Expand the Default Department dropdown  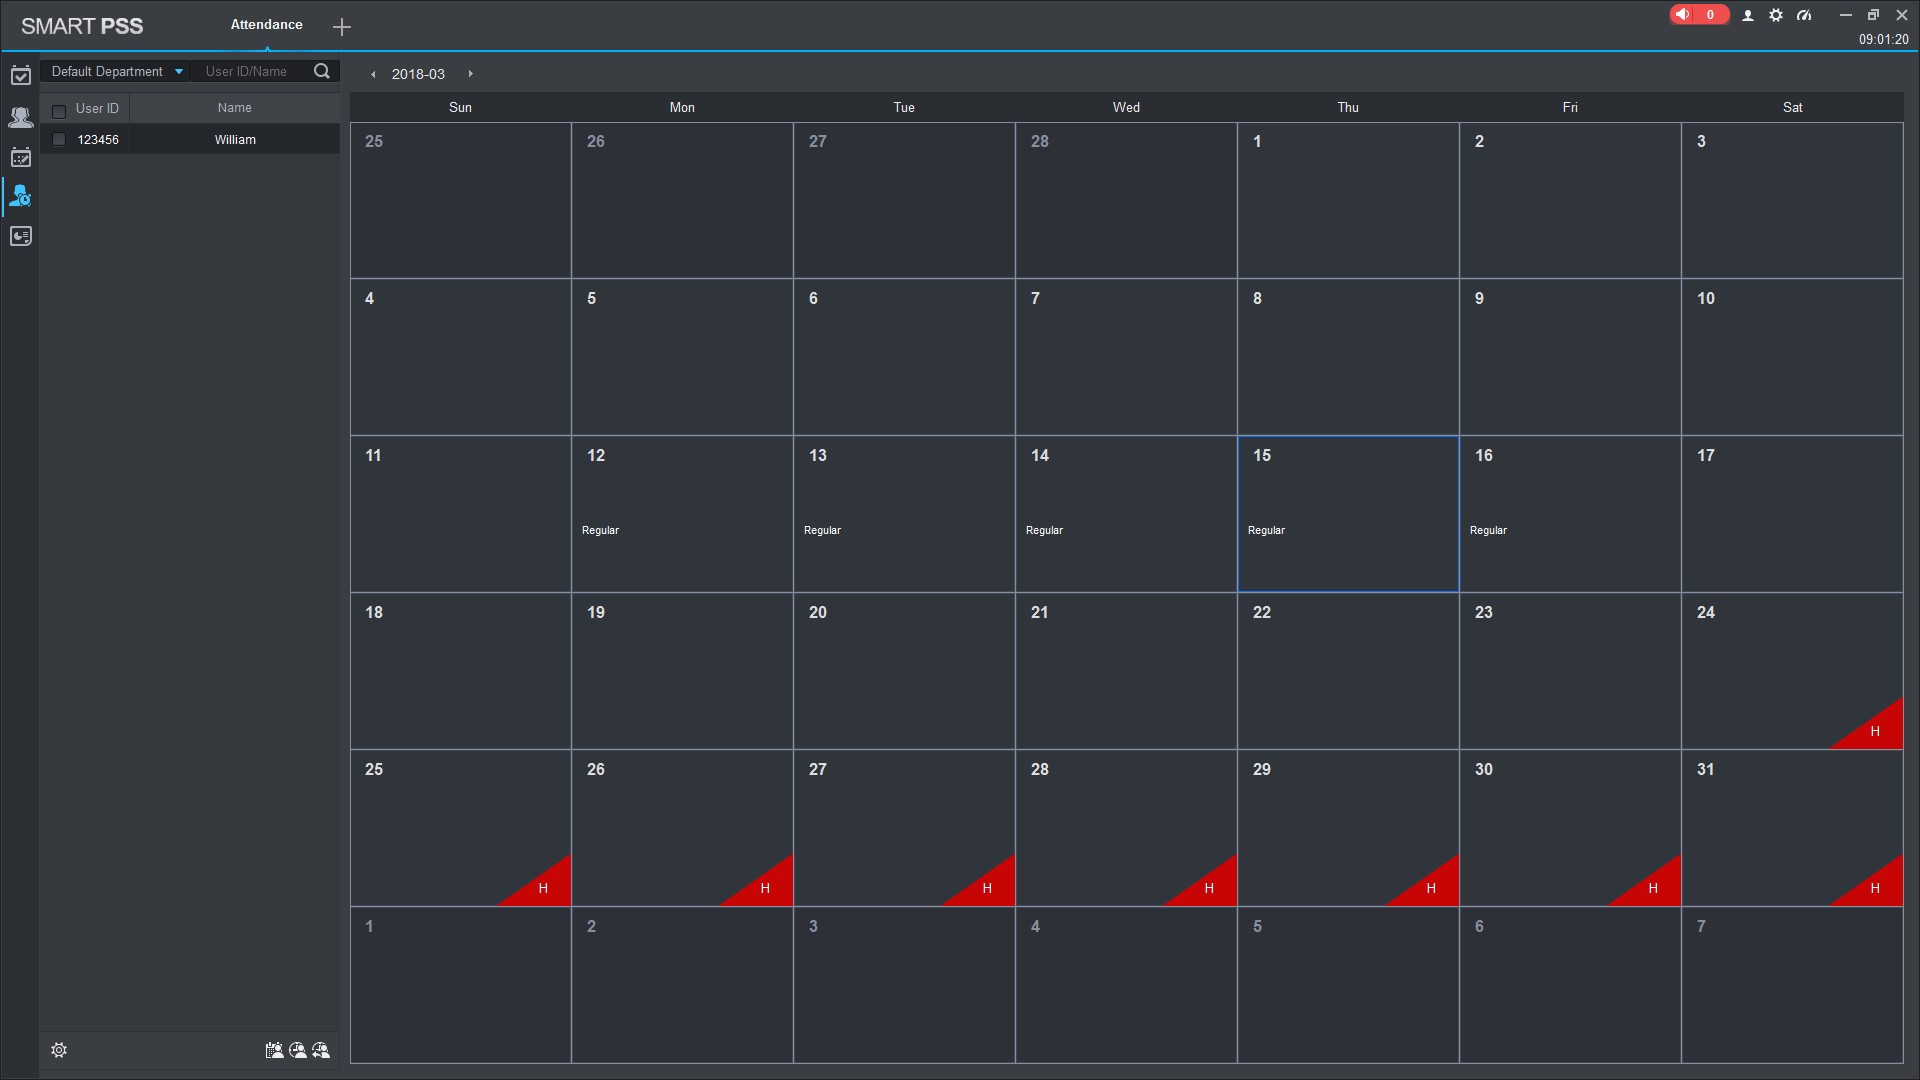(116, 71)
